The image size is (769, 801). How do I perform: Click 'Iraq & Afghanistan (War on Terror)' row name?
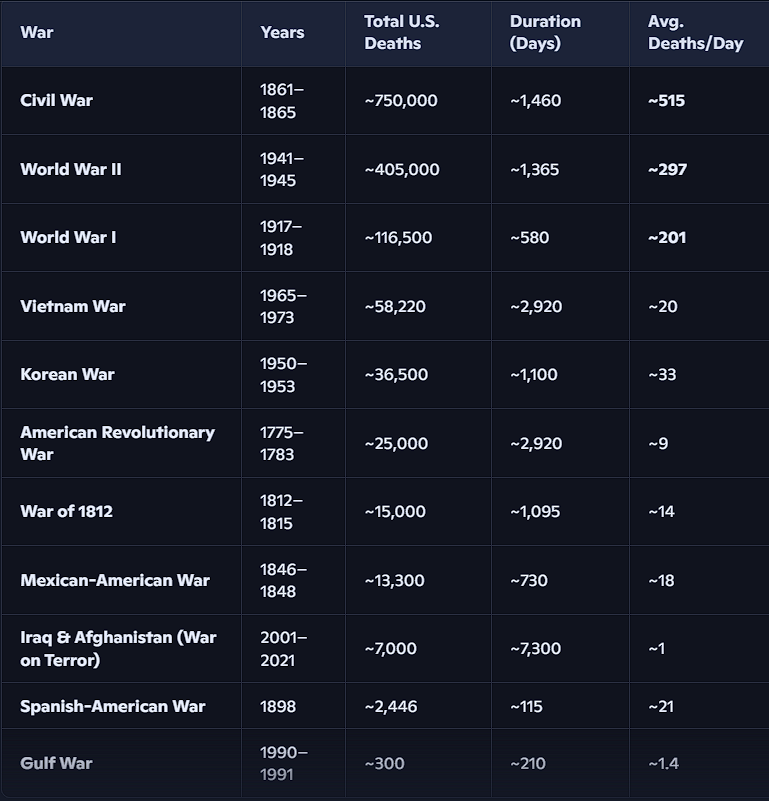118,648
